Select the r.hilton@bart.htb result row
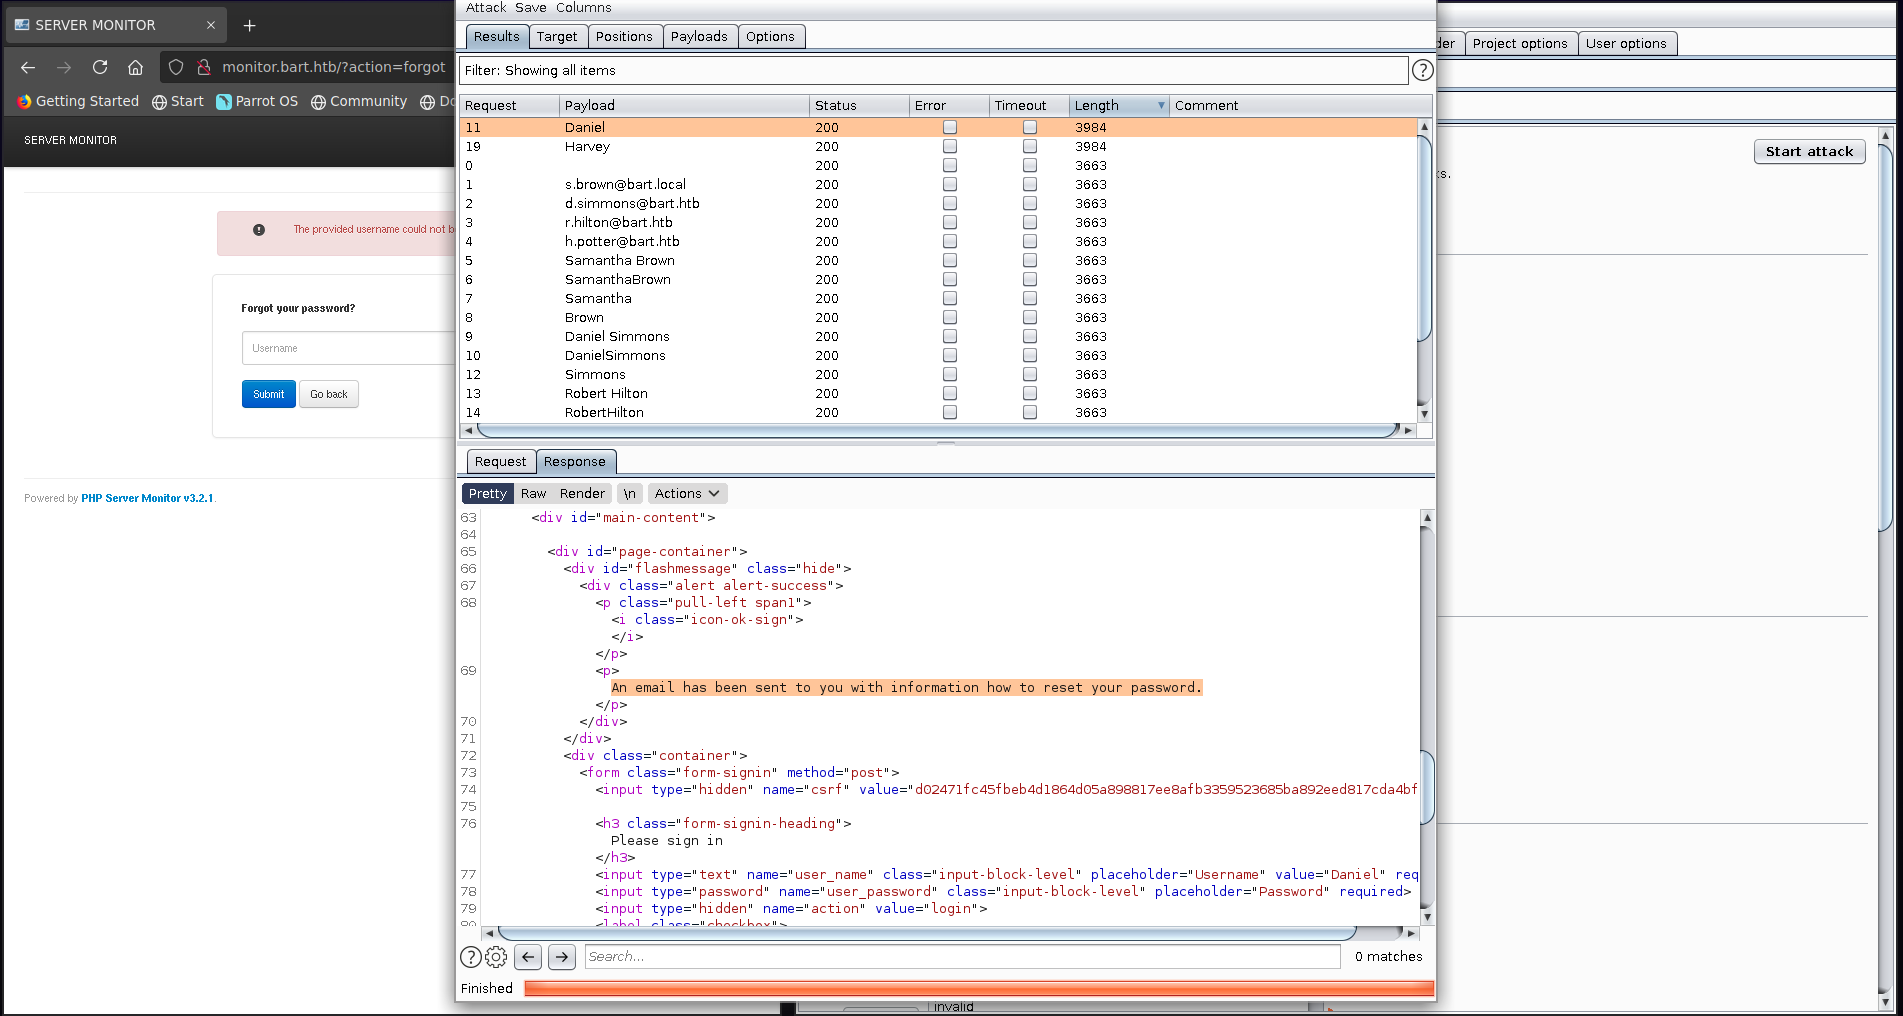This screenshot has height=1016, width=1903. tap(938, 222)
